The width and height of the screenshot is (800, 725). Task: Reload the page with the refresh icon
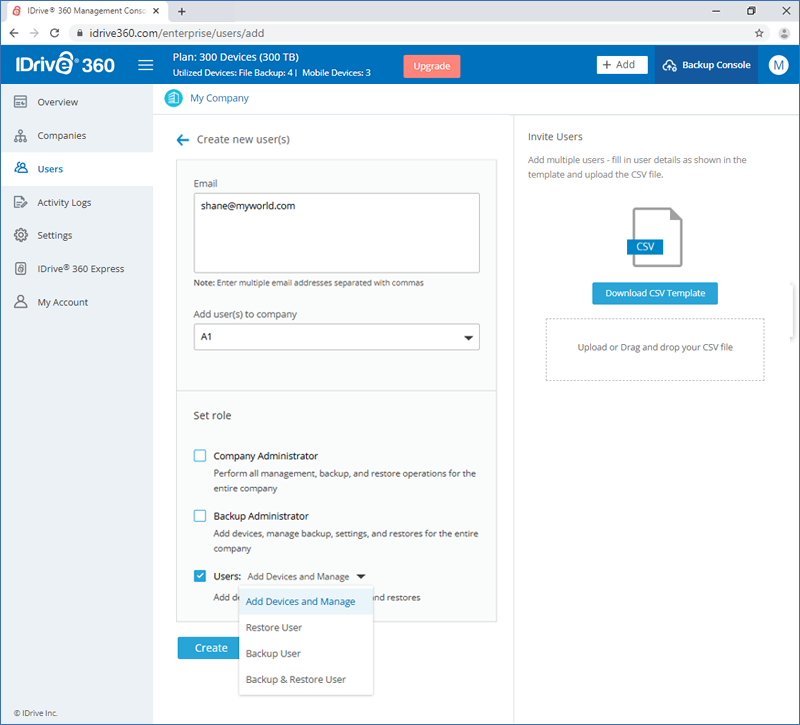(54, 33)
